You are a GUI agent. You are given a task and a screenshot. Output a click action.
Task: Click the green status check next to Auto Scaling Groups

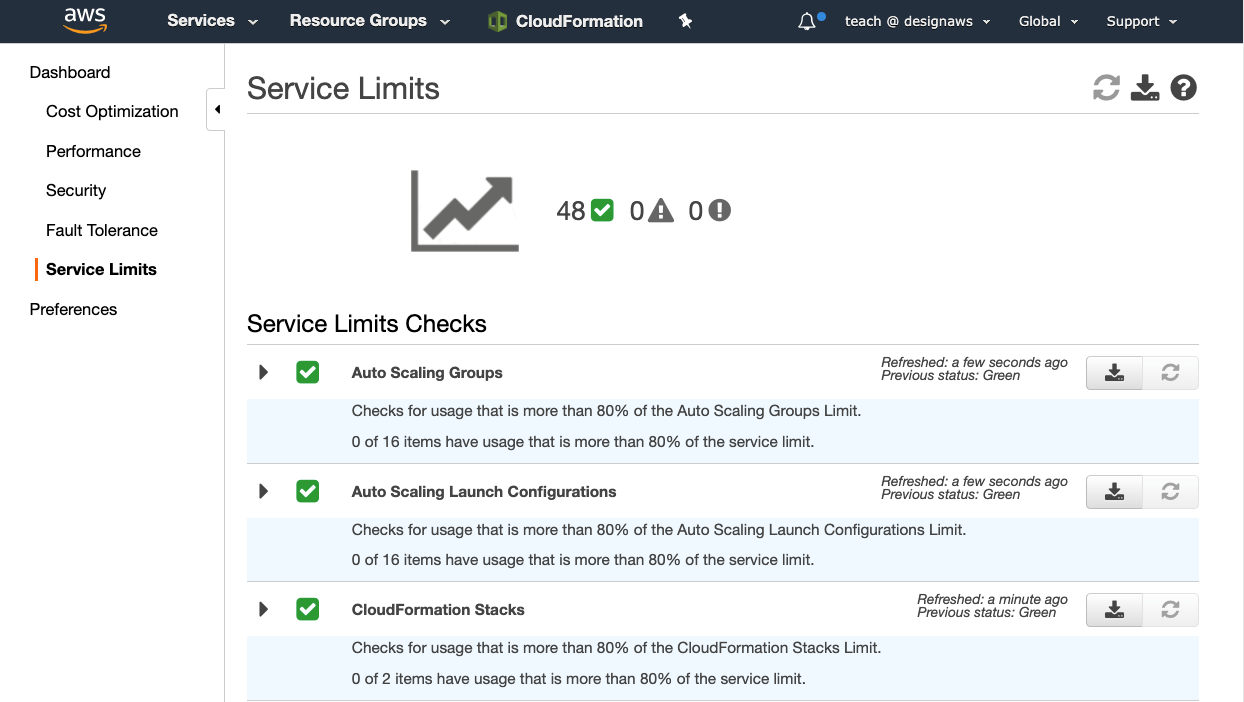[x=307, y=371]
